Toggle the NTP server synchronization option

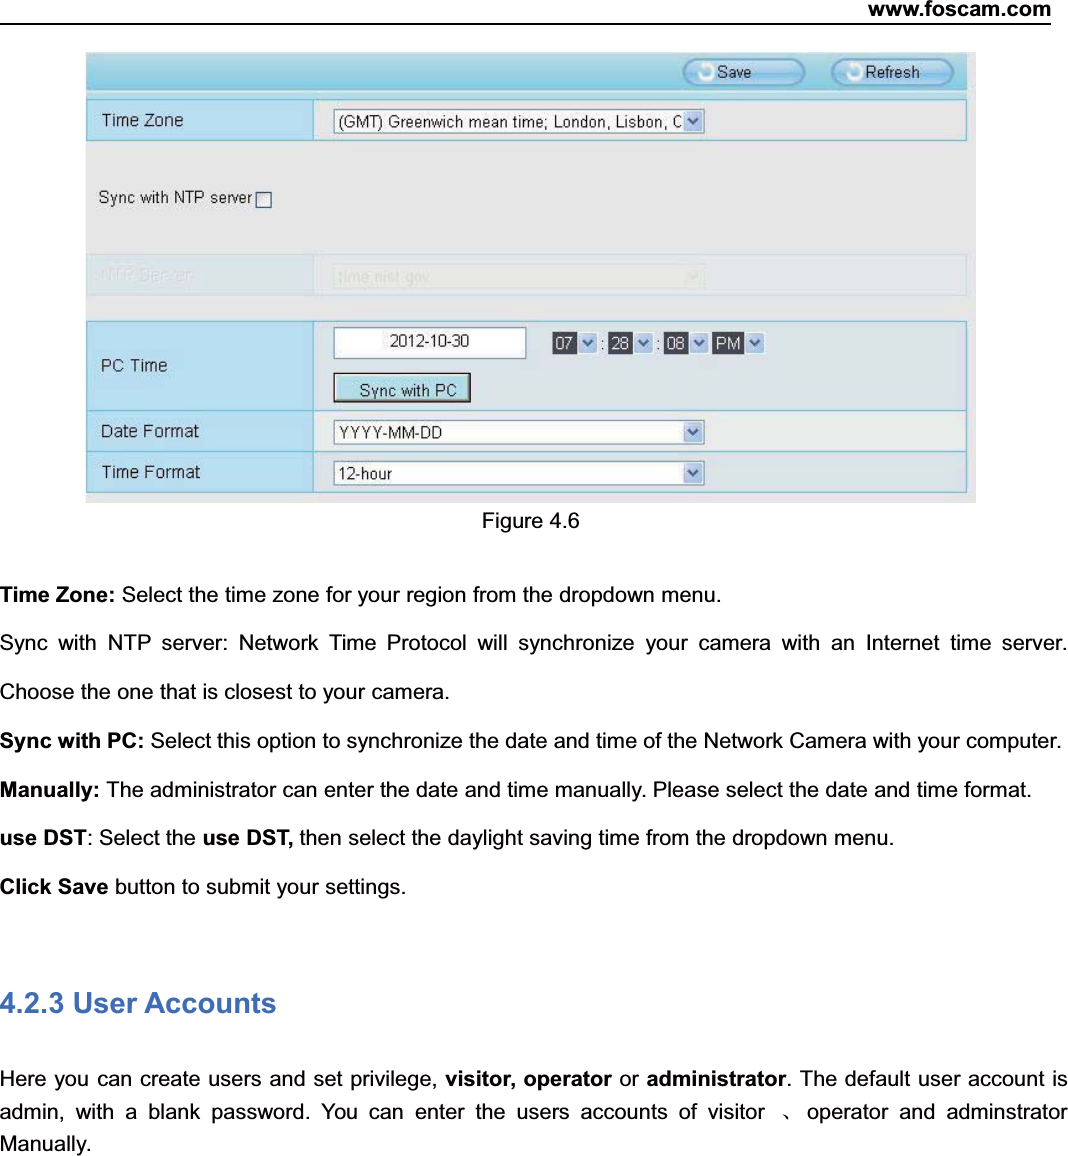click(263, 199)
